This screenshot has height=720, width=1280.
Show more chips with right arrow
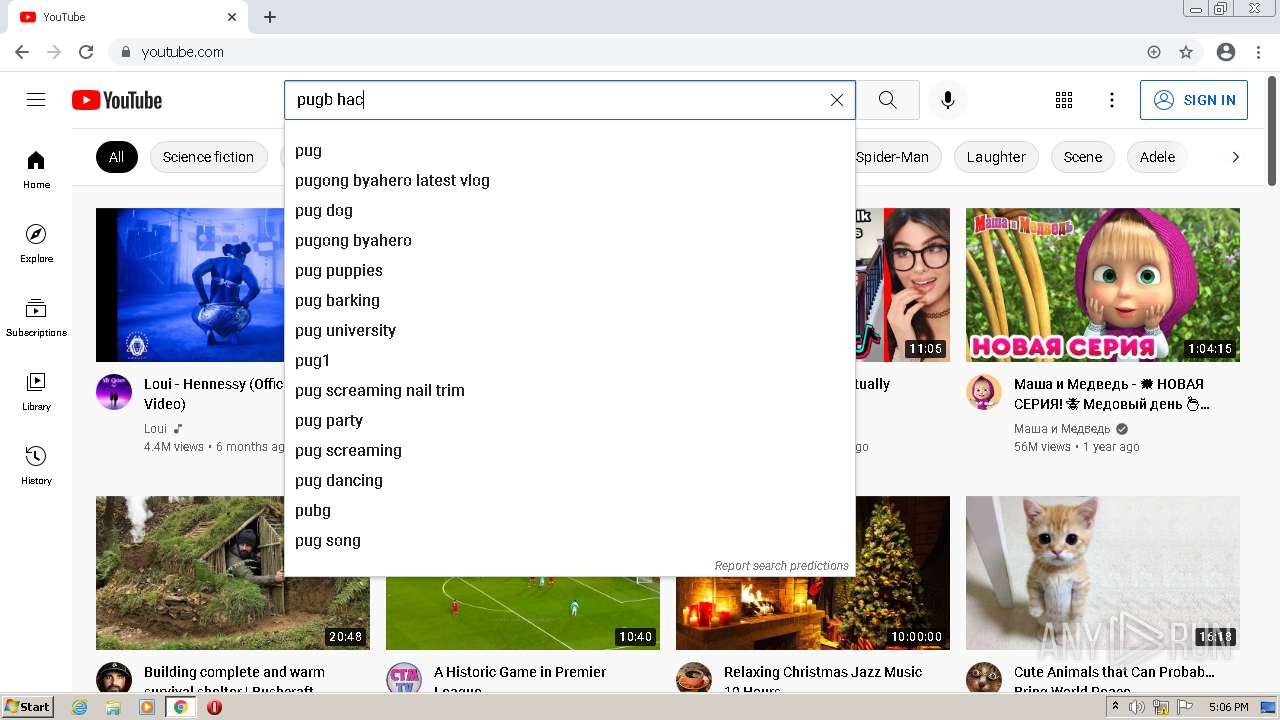1235,157
